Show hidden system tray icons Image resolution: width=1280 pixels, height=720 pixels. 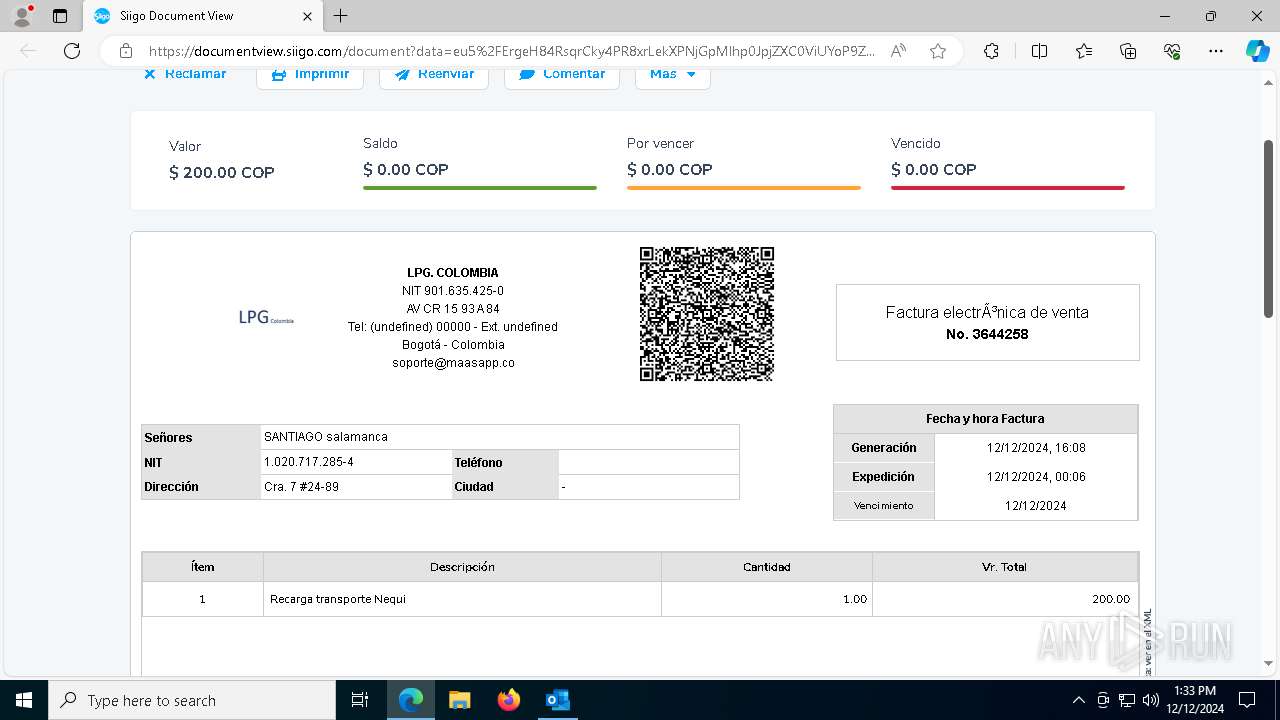point(1078,700)
